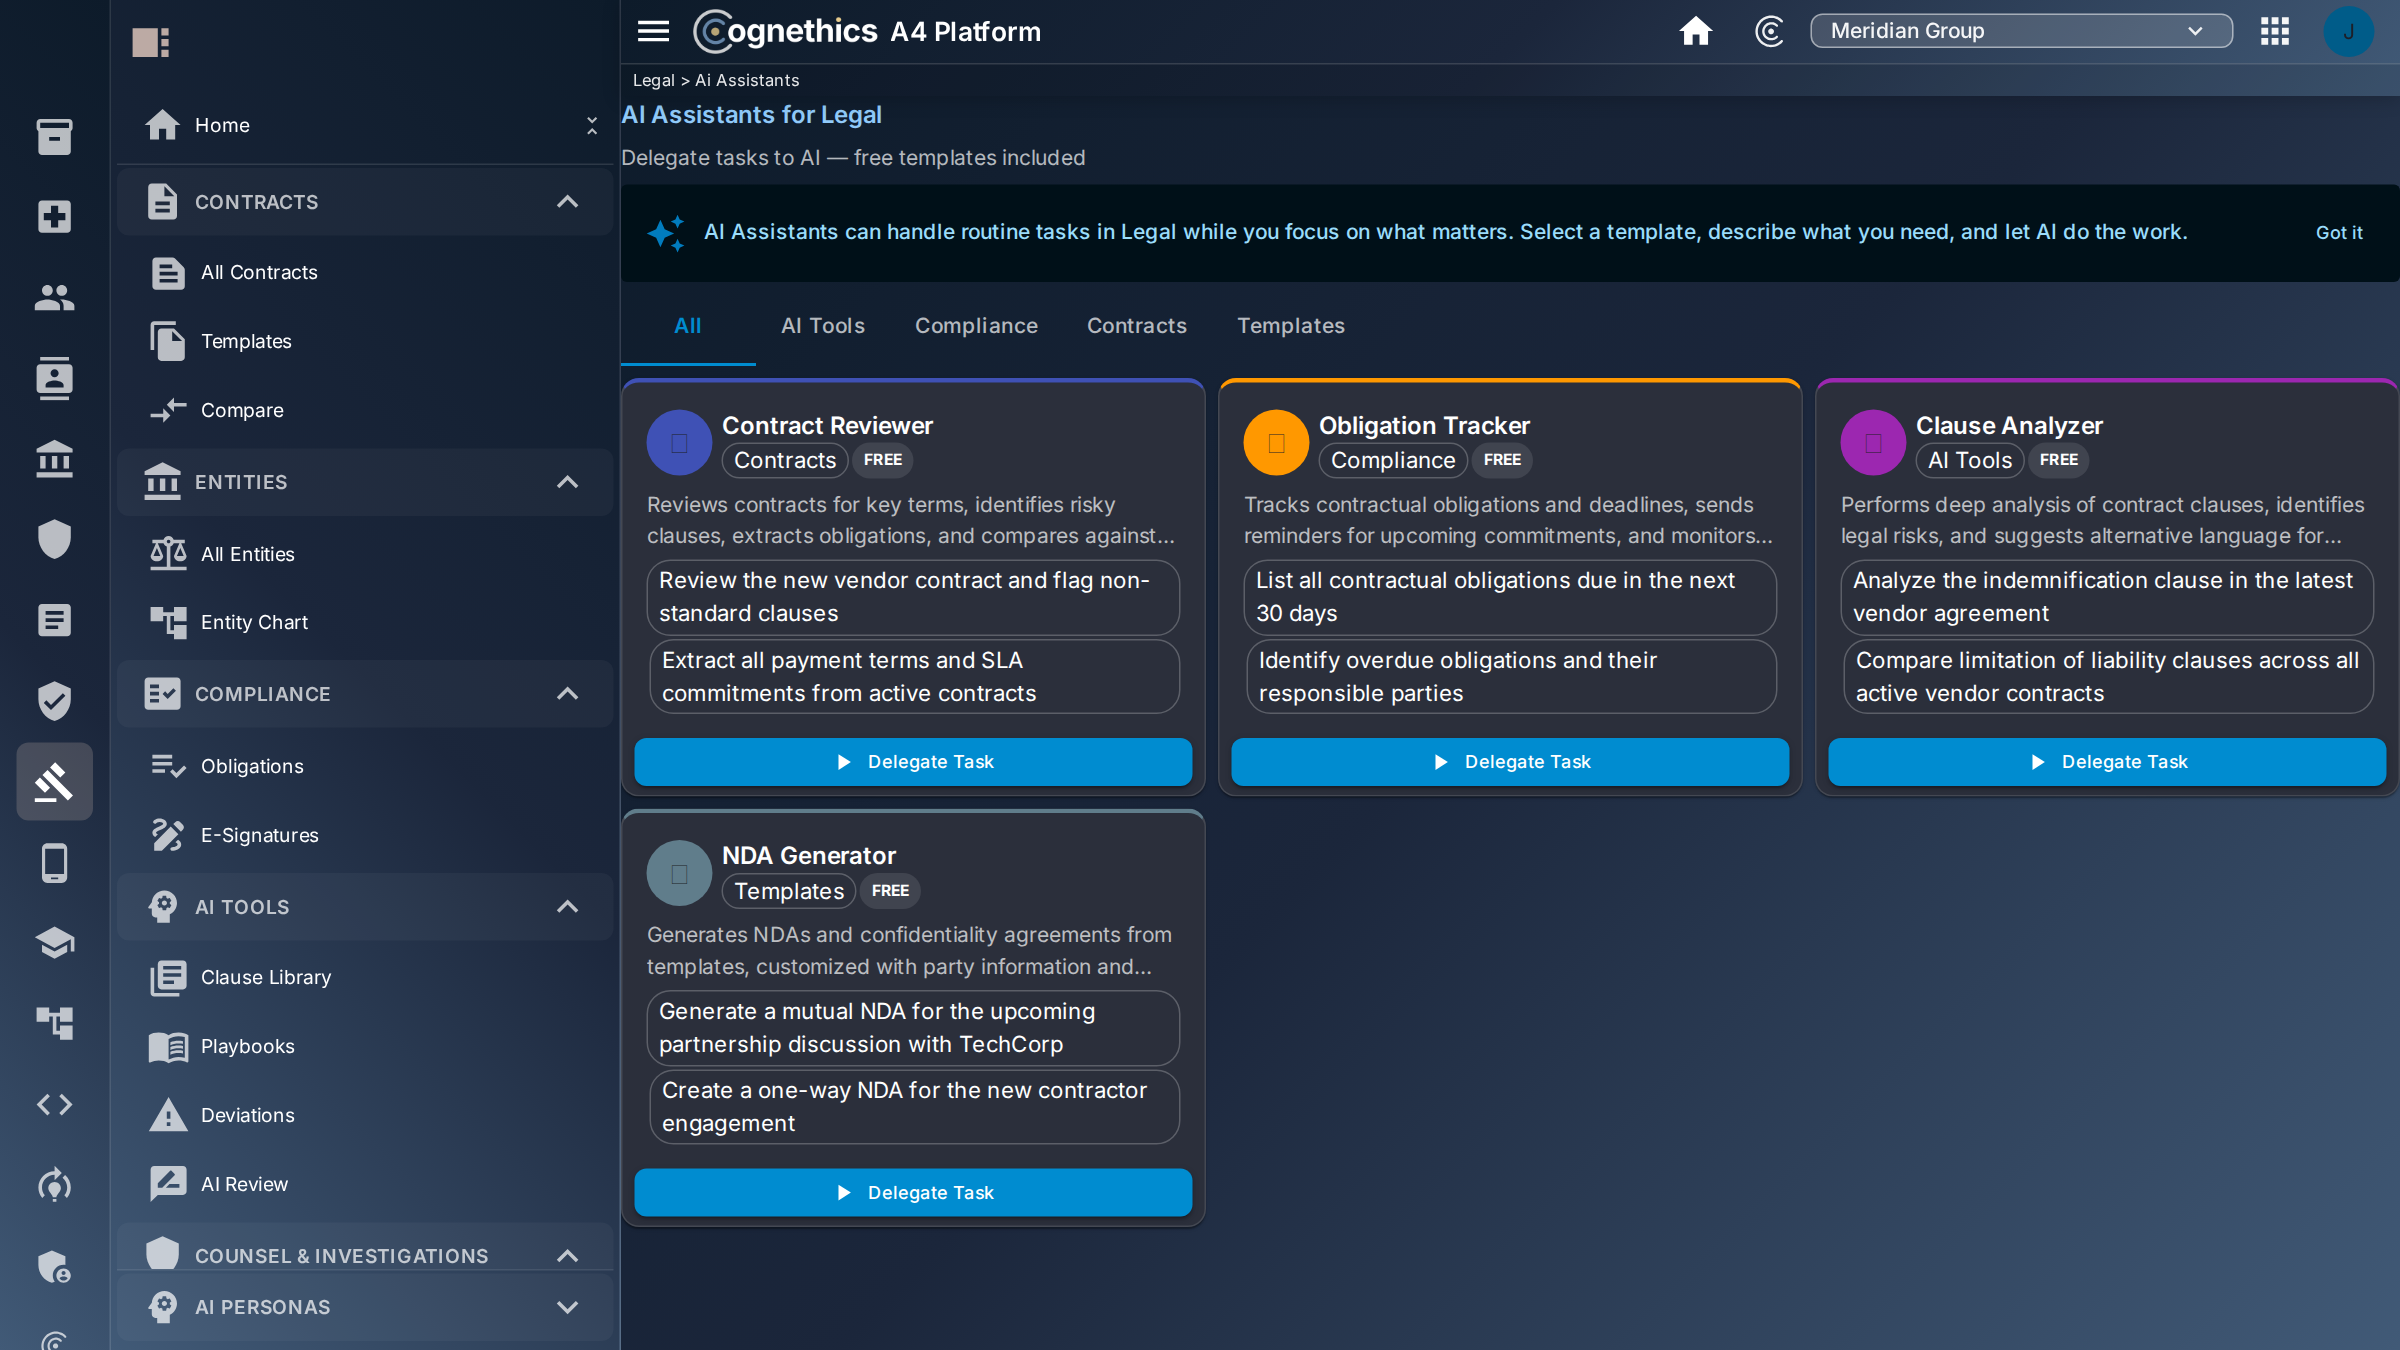Select 'Analyze the indemnification clause' prompt
Image resolution: width=2400 pixels, height=1350 pixels.
[2106, 596]
